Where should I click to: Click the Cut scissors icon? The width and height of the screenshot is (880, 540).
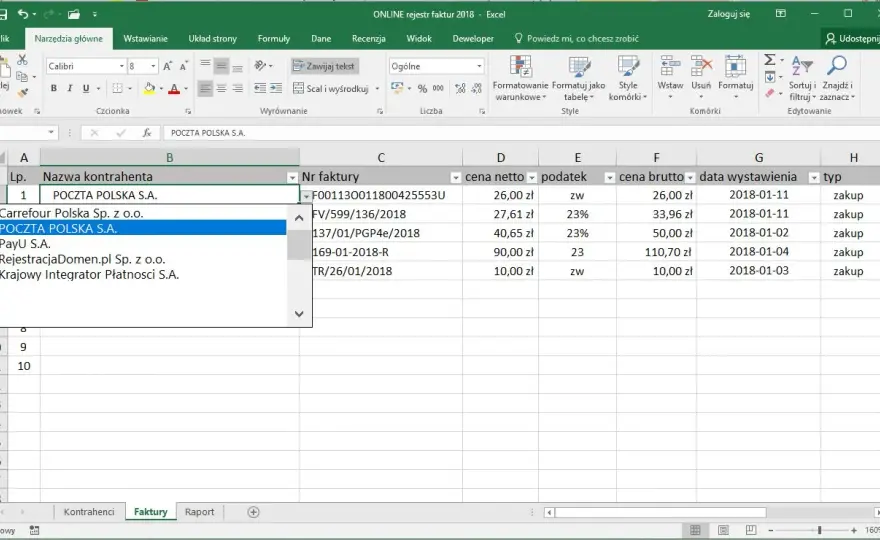[x=22, y=60]
